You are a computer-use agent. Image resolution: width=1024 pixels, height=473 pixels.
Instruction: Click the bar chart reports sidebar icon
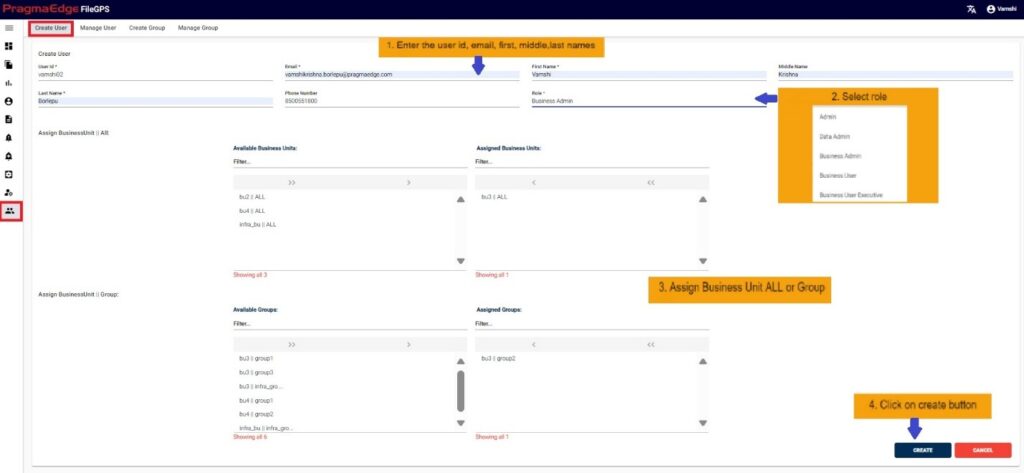[x=9, y=83]
